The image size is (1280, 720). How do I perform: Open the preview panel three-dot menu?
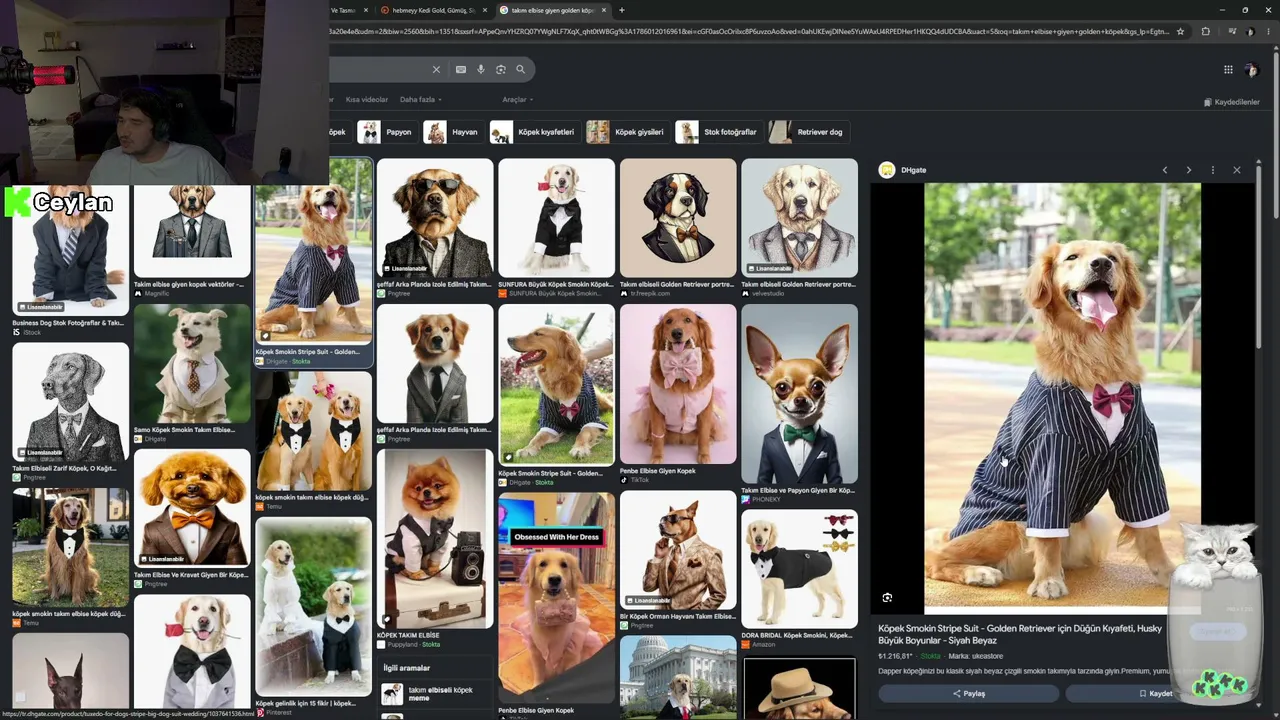click(x=1213, y=170)
